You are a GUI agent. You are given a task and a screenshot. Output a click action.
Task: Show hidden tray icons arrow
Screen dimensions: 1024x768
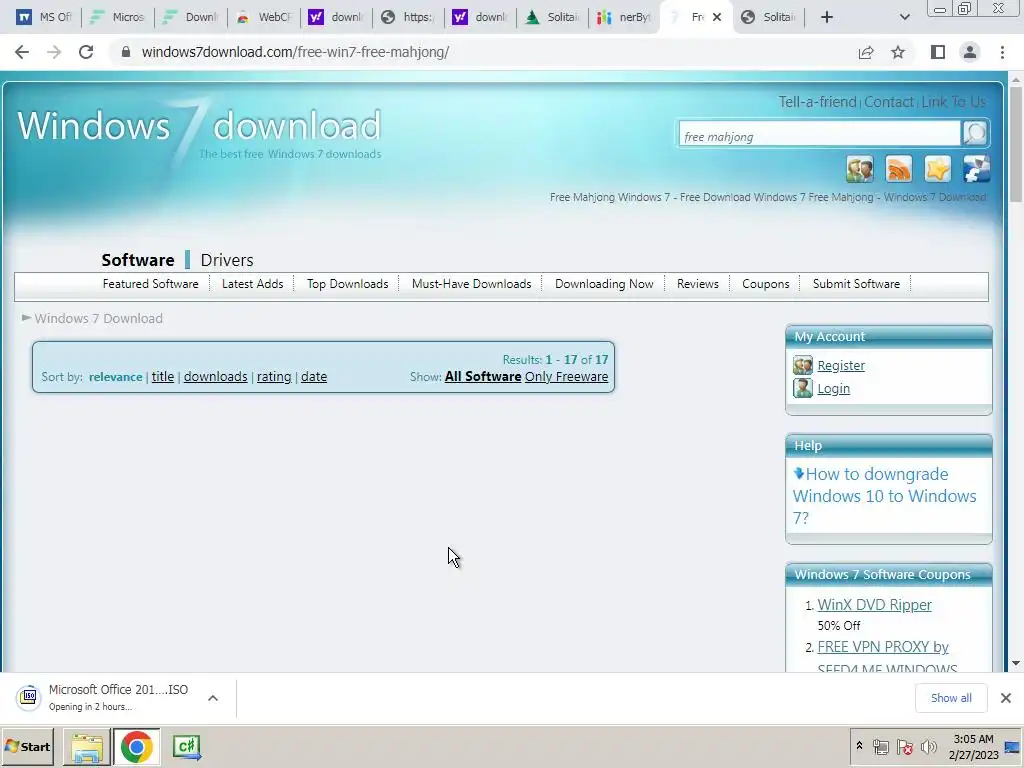pyautogui.click(x=859, y=746)
